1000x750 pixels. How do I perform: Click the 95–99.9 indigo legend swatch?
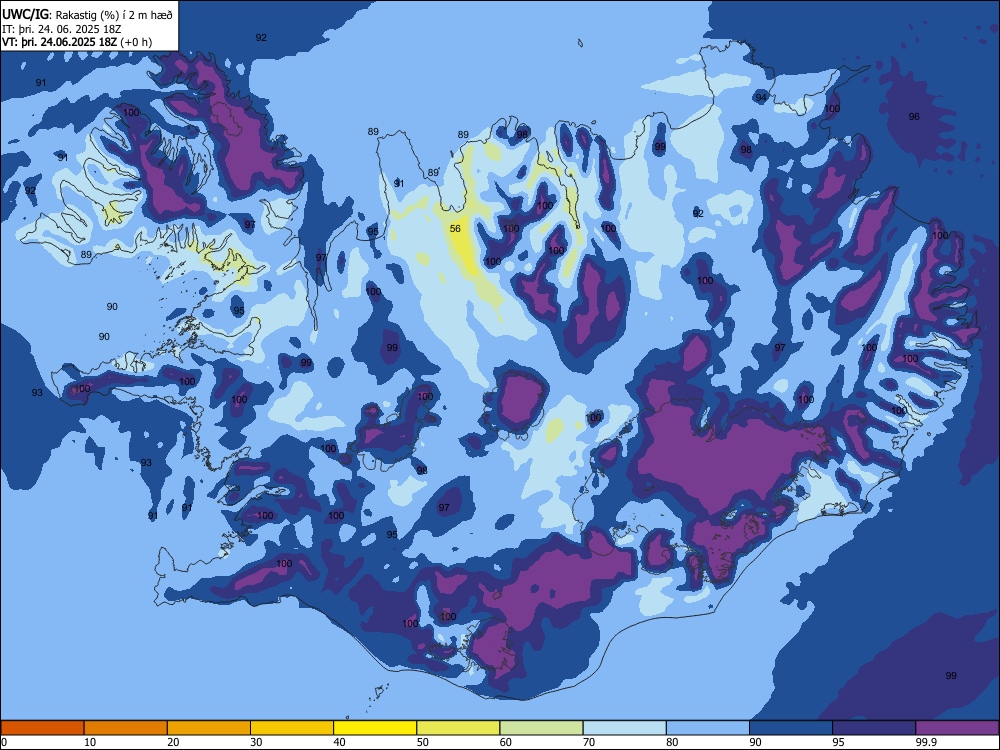click(x=874, y=728)
